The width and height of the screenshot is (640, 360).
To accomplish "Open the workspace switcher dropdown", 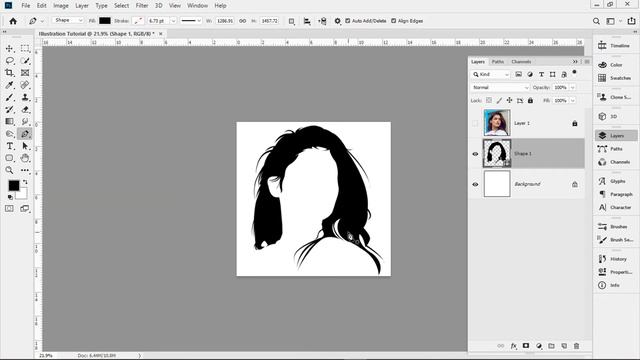I will (x=613, y=21).
